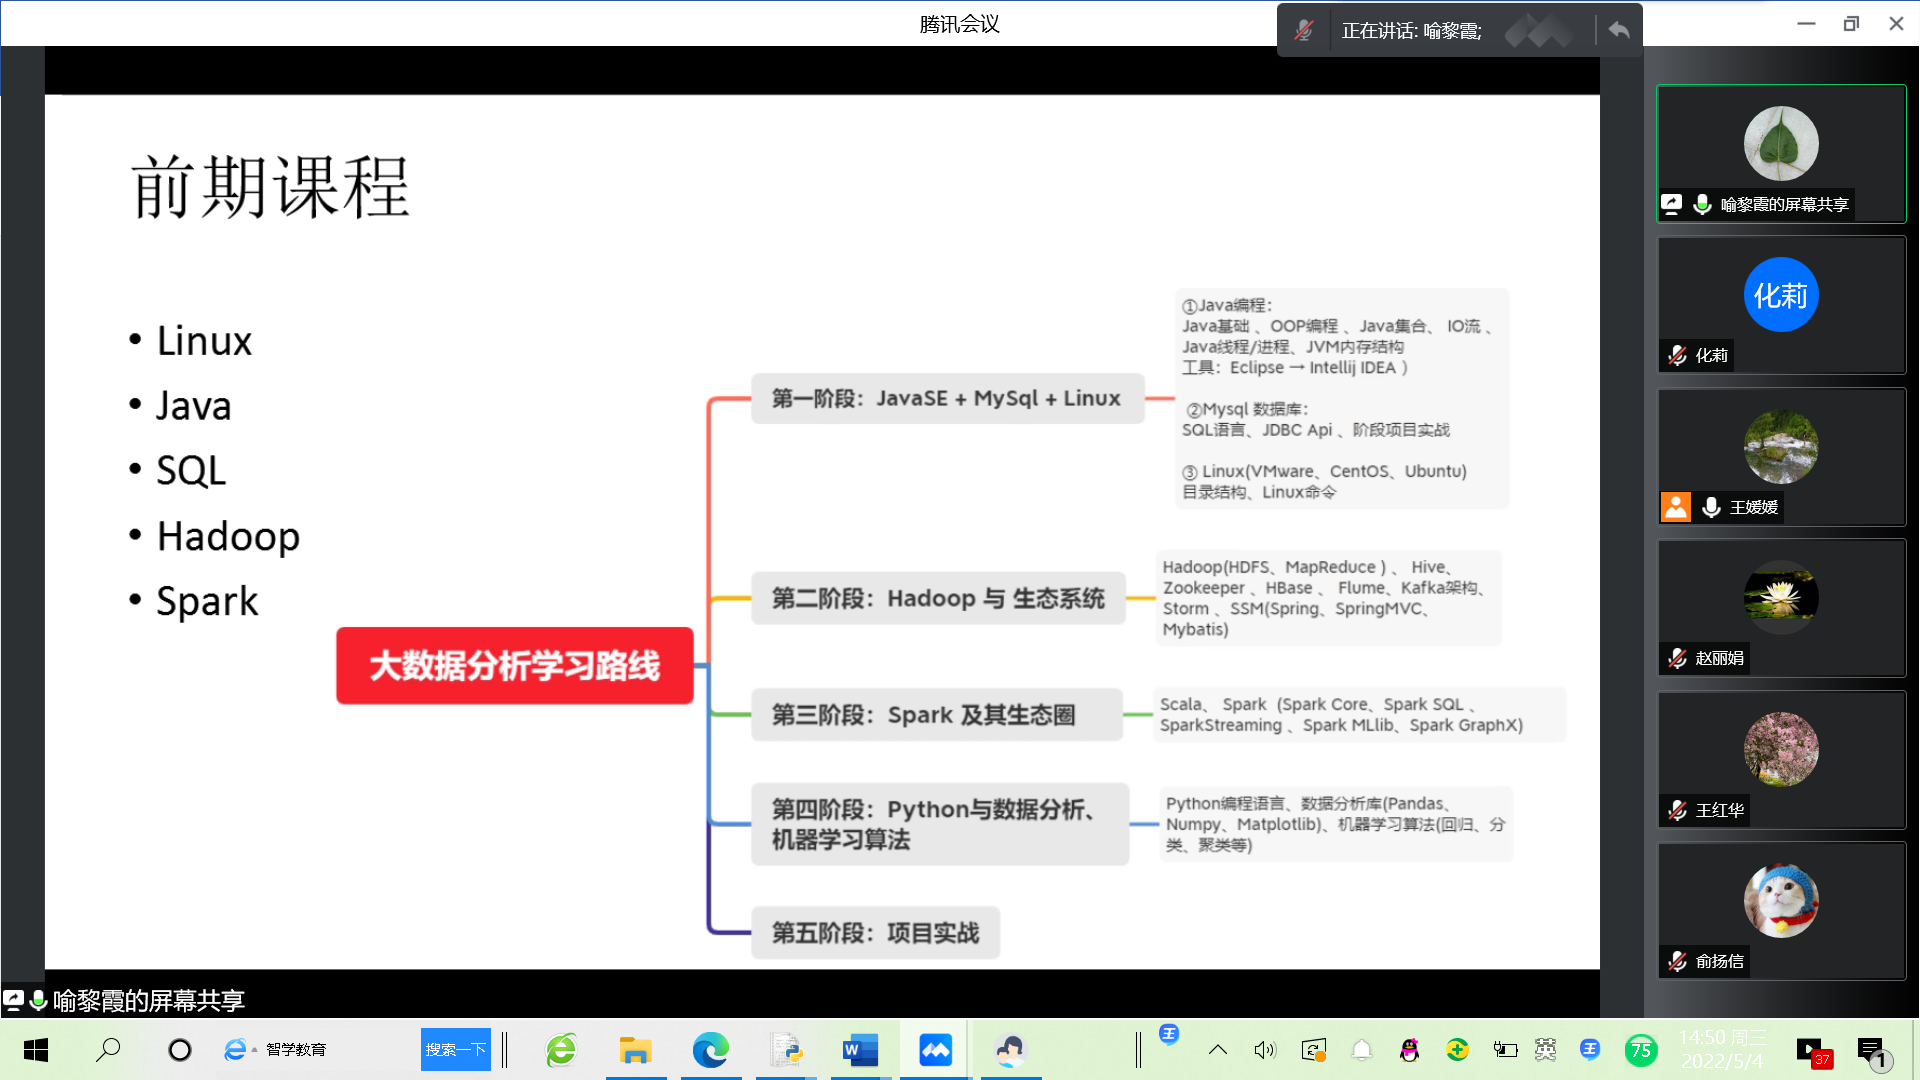The width and height of the screenshot is (1920, 1080).
Task: Open Microsoft Edge from taskbar
Action: 710,1050
